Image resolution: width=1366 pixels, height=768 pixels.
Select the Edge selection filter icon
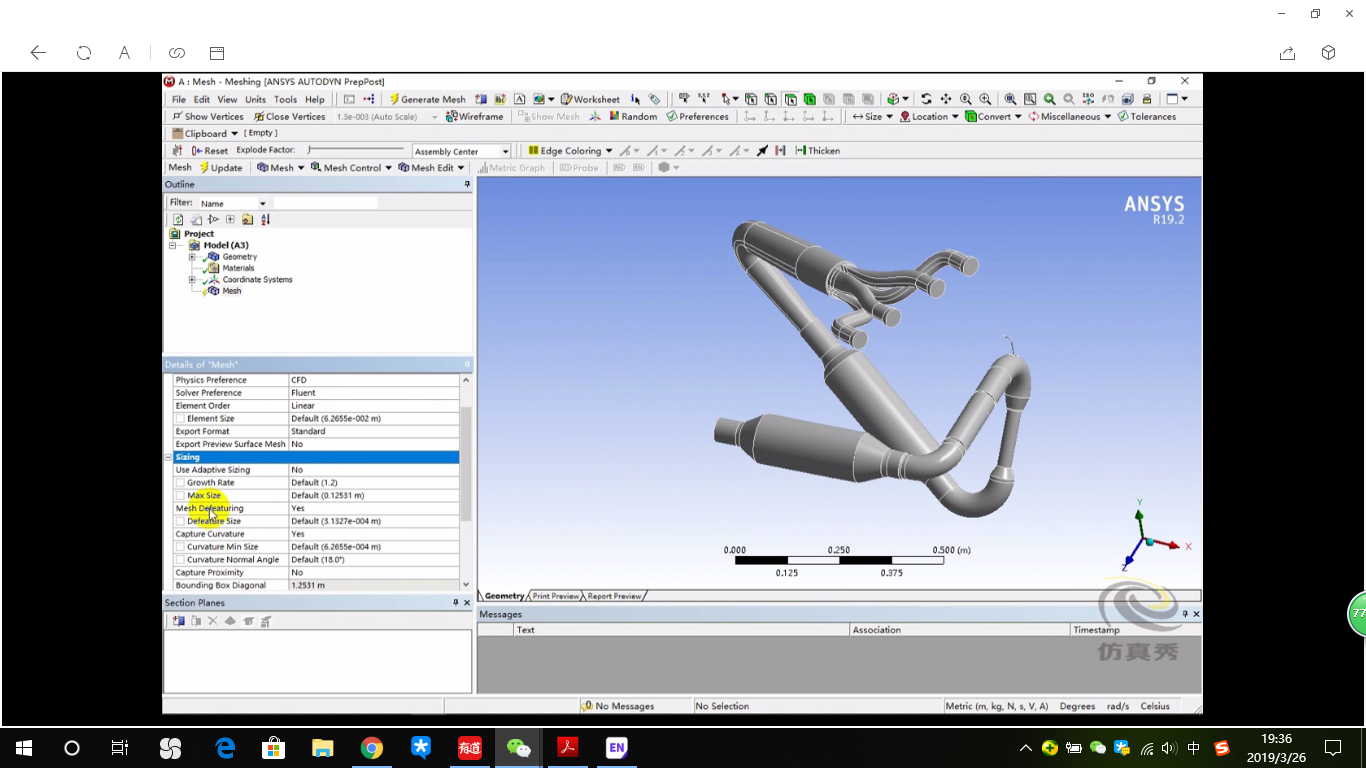(771, 99)
